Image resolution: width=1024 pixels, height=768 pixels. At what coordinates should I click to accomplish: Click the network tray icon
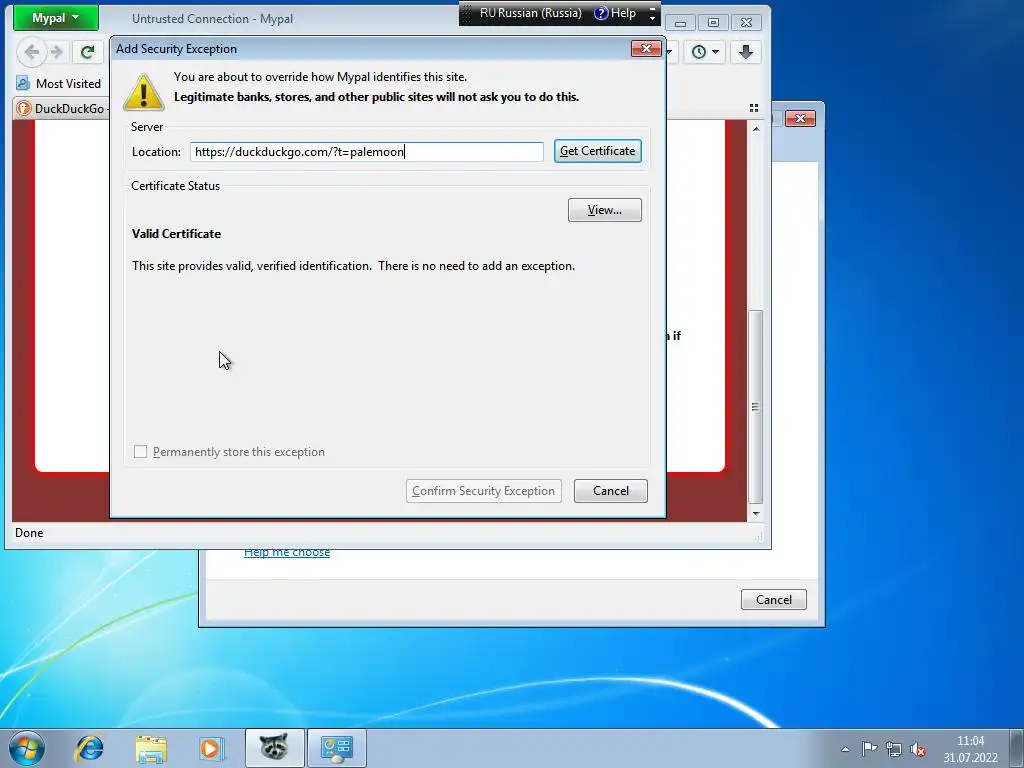point(893,749)
